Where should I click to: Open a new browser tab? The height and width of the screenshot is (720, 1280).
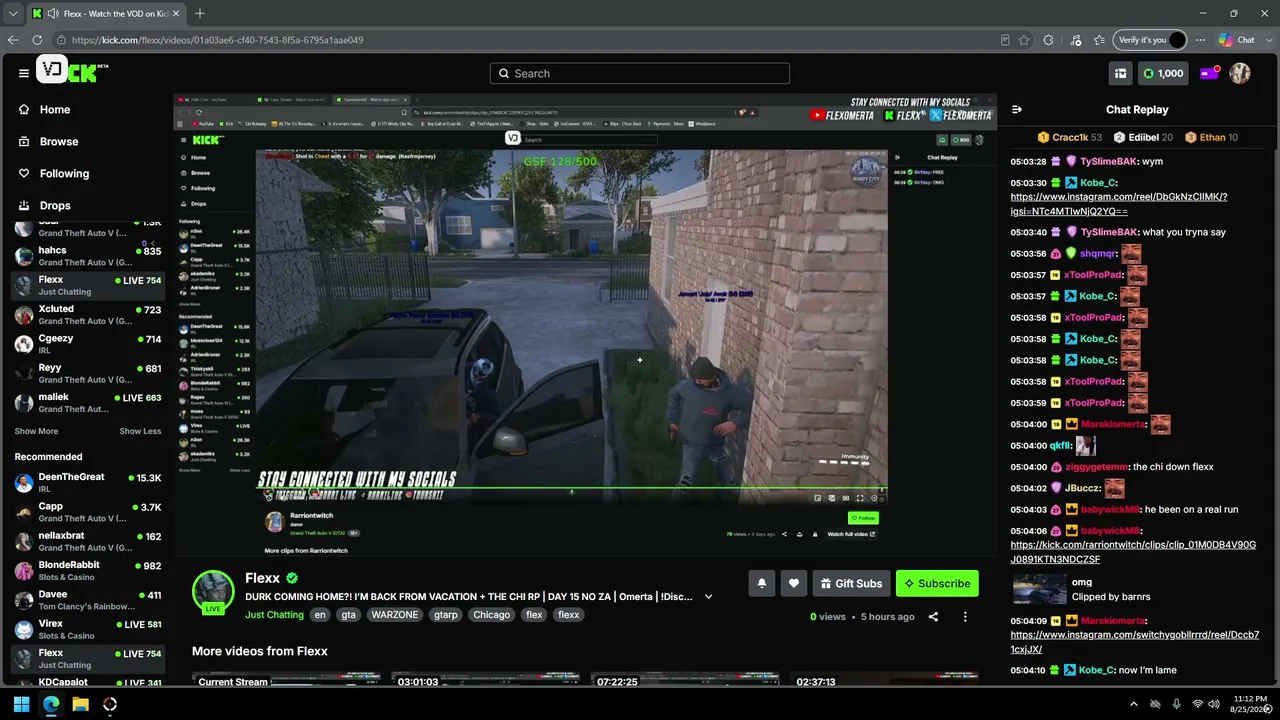[x=200, y=14]
